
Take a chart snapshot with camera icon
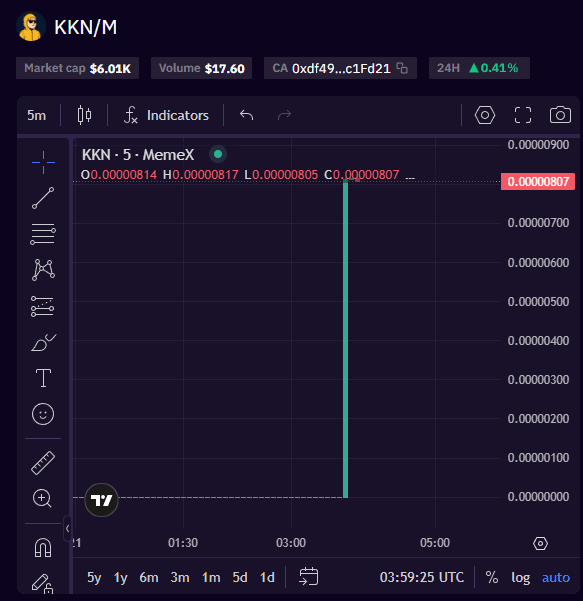[x=560, y=115]
